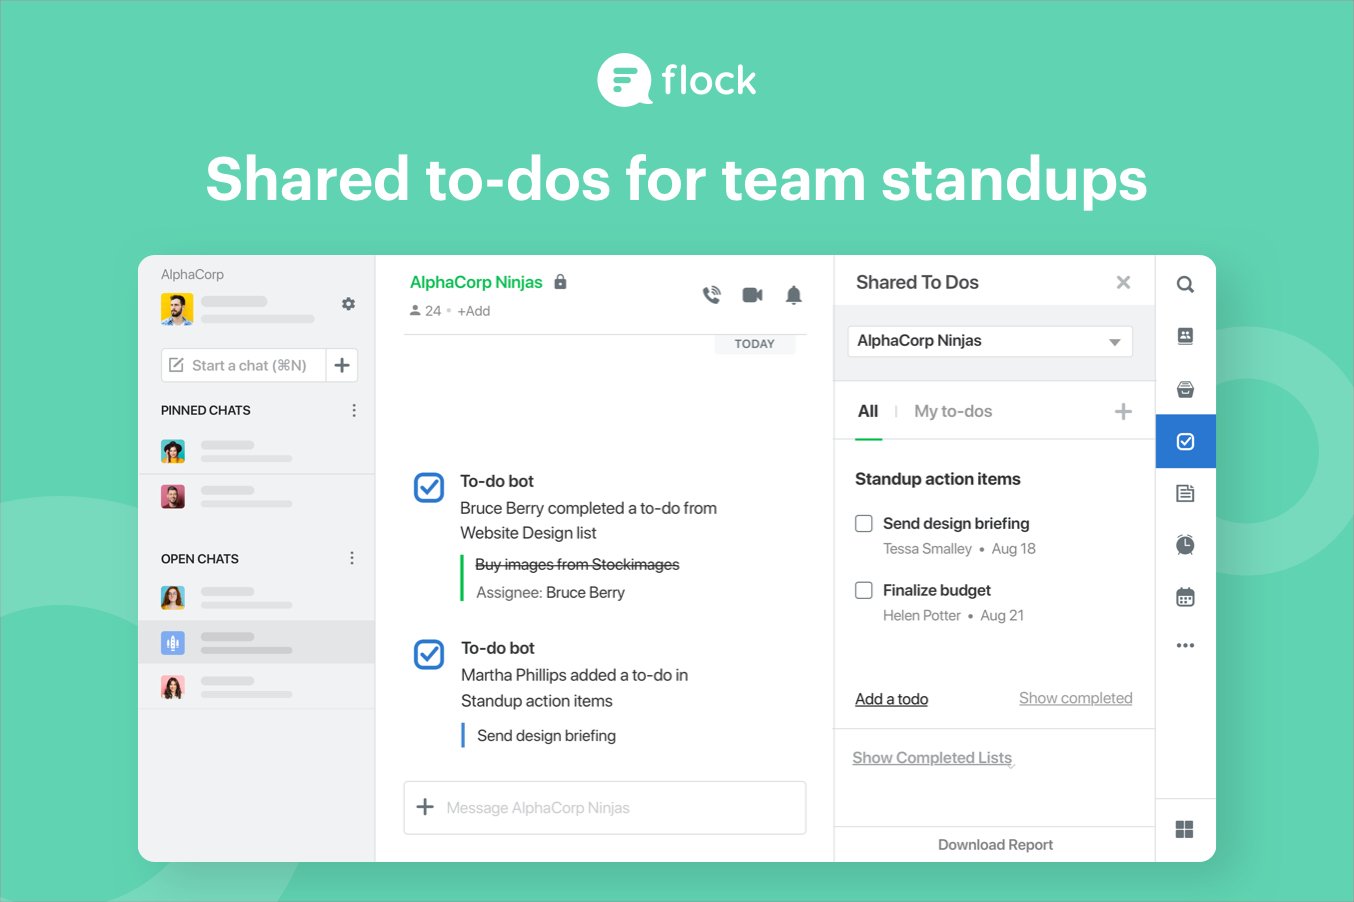Click second To-do bot message icon
The width and height of the screenshot is (1354, 902).
tap(429, 654)
